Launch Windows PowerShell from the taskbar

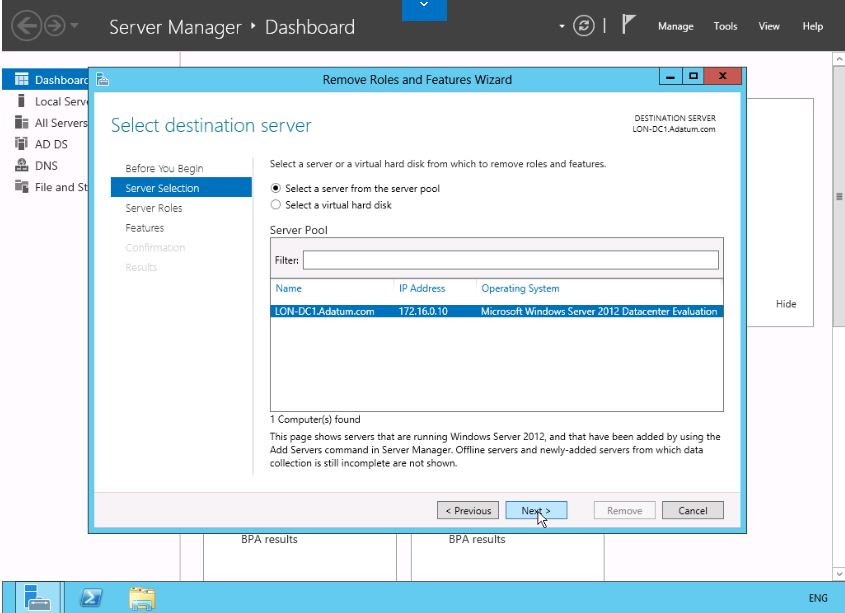tap(91, 597)
